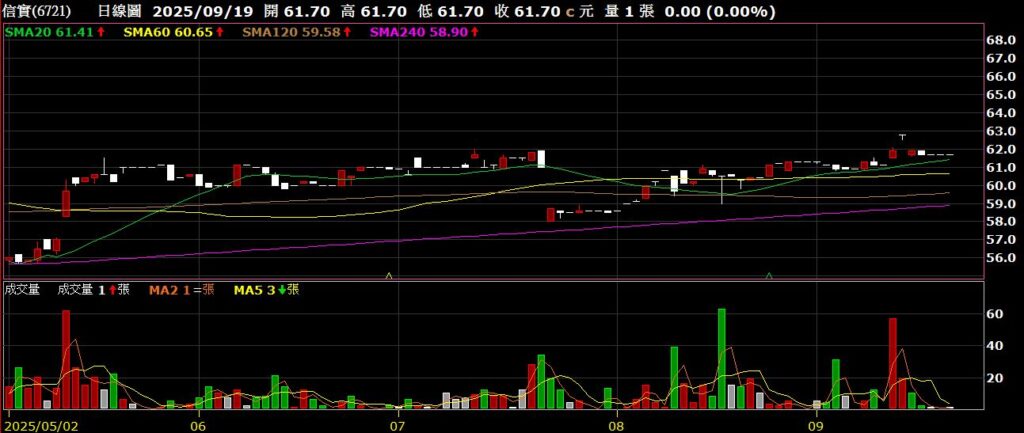The image size is (1024, 433).
Task: Click the 68.0 price axis label
Action: pos(1001,41)
